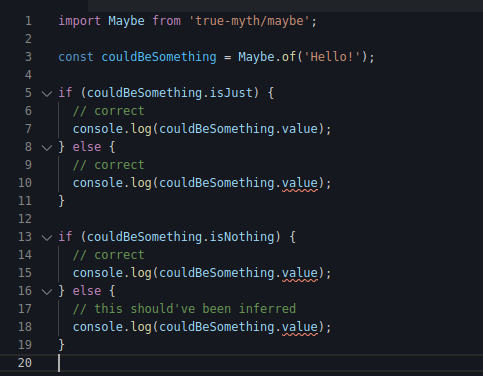Click the closing brace on line 19
This screenshot has width=483, height=376.
pos(62,345)
